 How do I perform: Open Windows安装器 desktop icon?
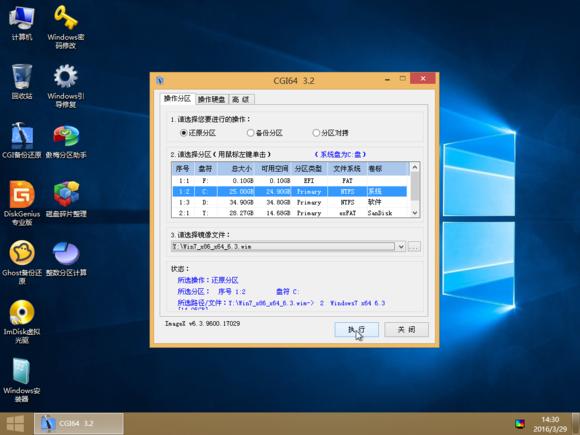pos(22,380)
